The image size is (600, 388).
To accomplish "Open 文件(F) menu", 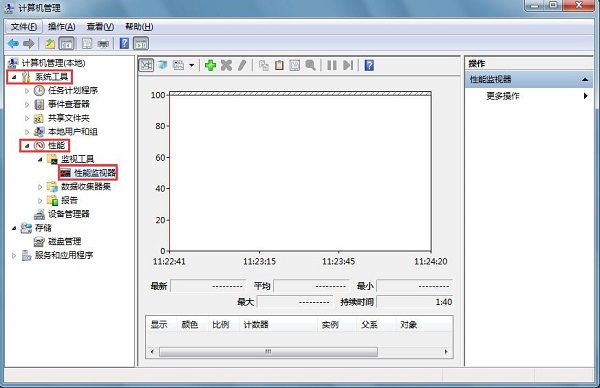I will [x=24, y=26].
